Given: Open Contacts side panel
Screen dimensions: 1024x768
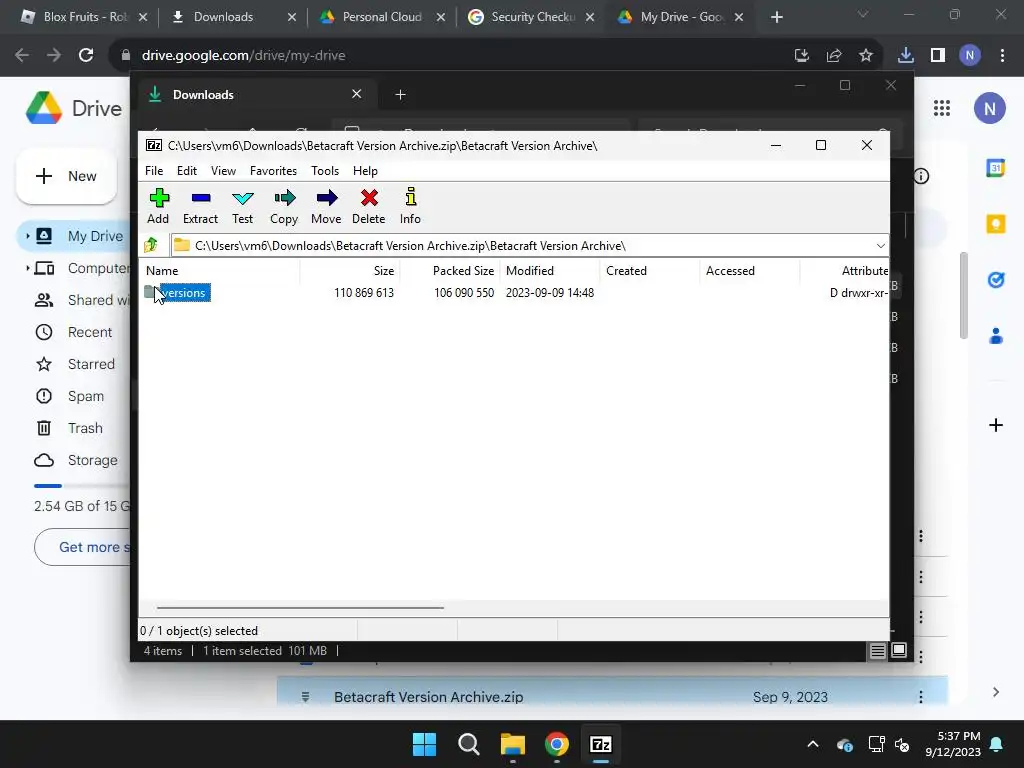Looking at the screenshot, I should coord(996,336).
